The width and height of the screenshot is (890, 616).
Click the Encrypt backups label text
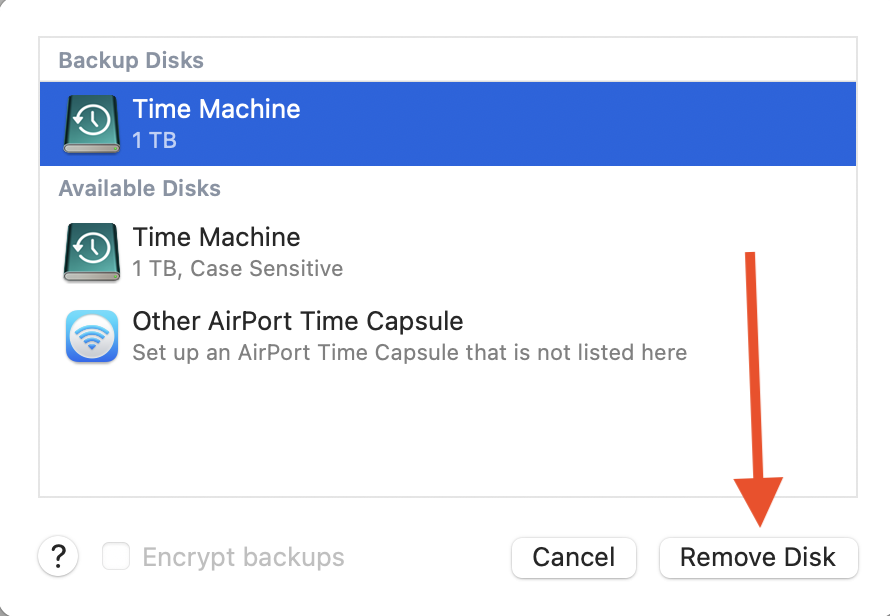tap(243, 557)
